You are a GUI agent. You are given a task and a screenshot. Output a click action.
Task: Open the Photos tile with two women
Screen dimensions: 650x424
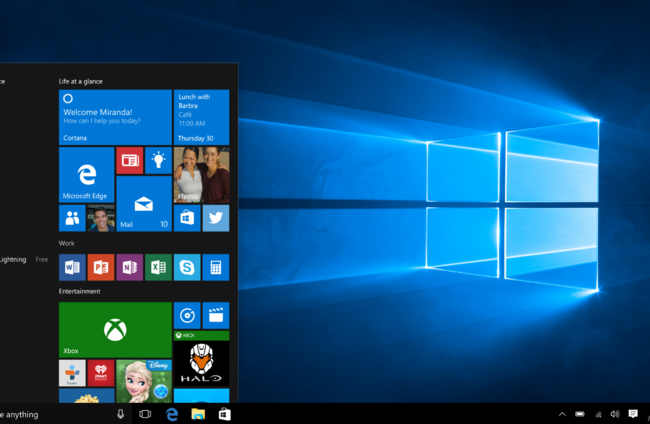201,175
